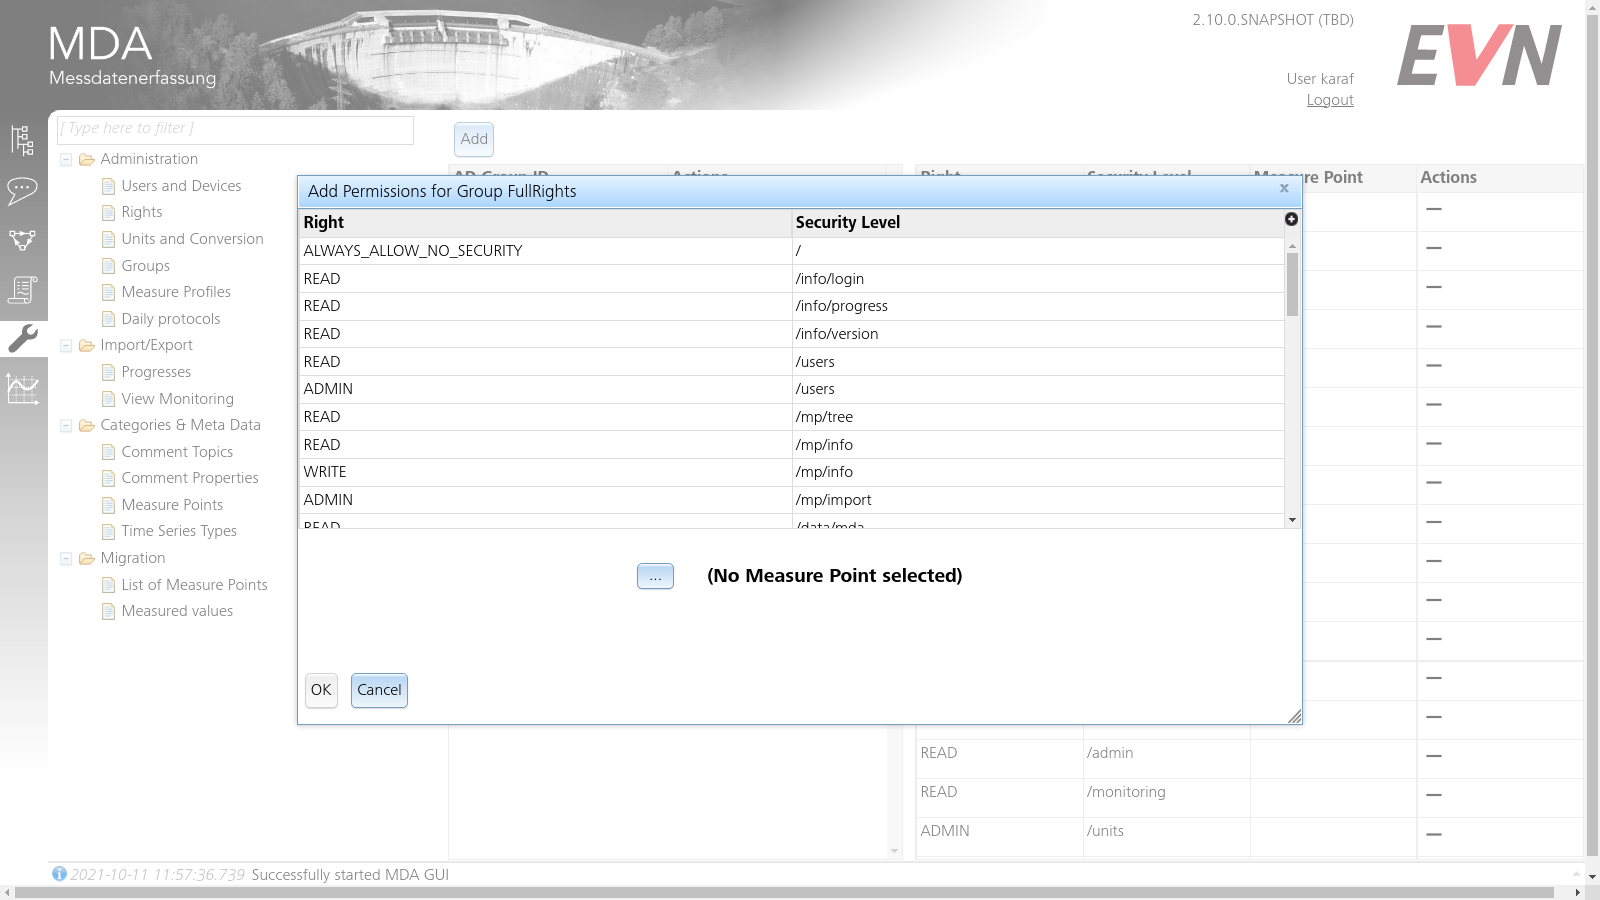
Task: Open the measure point selector via the ... button
Action: (x=655, y=576)
